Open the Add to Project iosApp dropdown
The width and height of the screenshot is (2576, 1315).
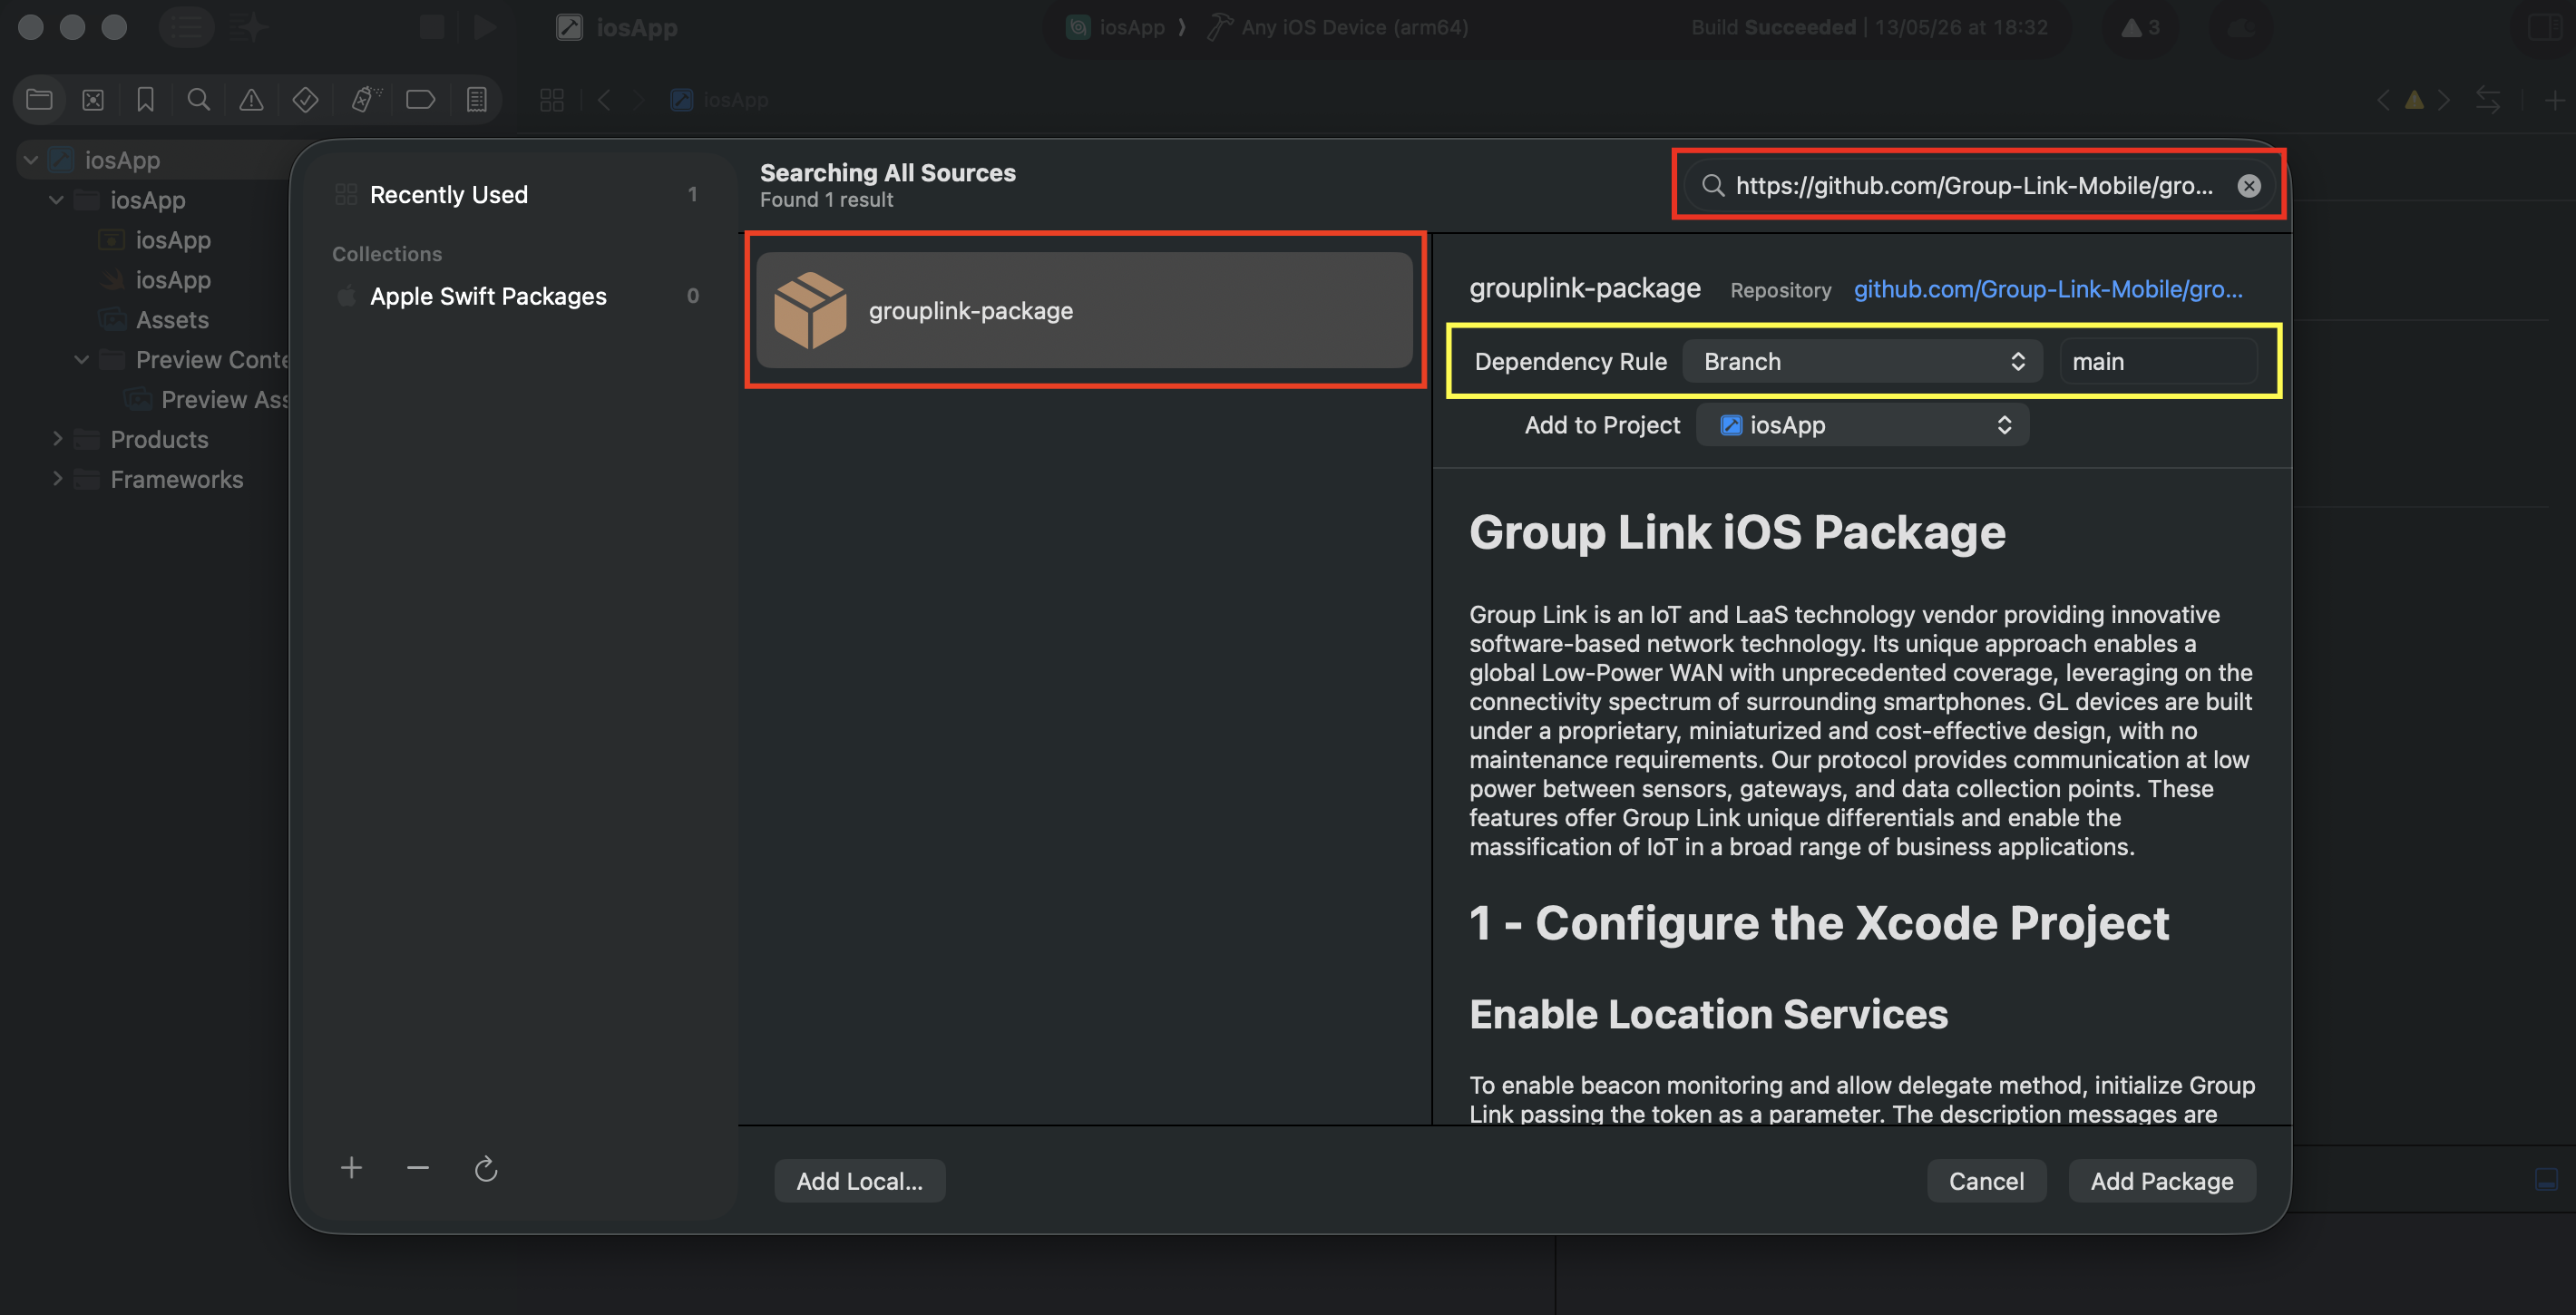1862,425
